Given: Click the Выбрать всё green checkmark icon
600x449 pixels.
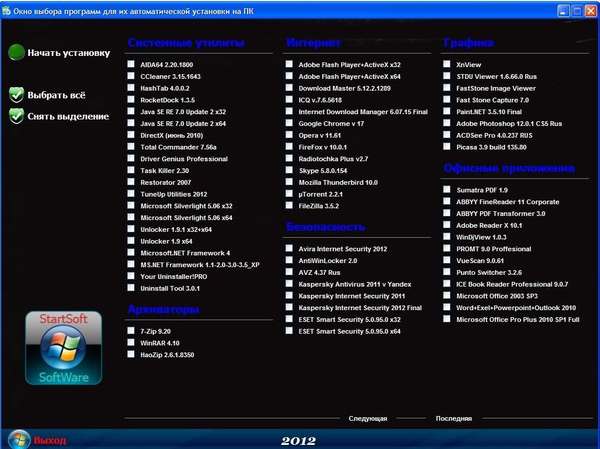Looking at the screenshot, I should pyautogui.click(x=16, y=95).
